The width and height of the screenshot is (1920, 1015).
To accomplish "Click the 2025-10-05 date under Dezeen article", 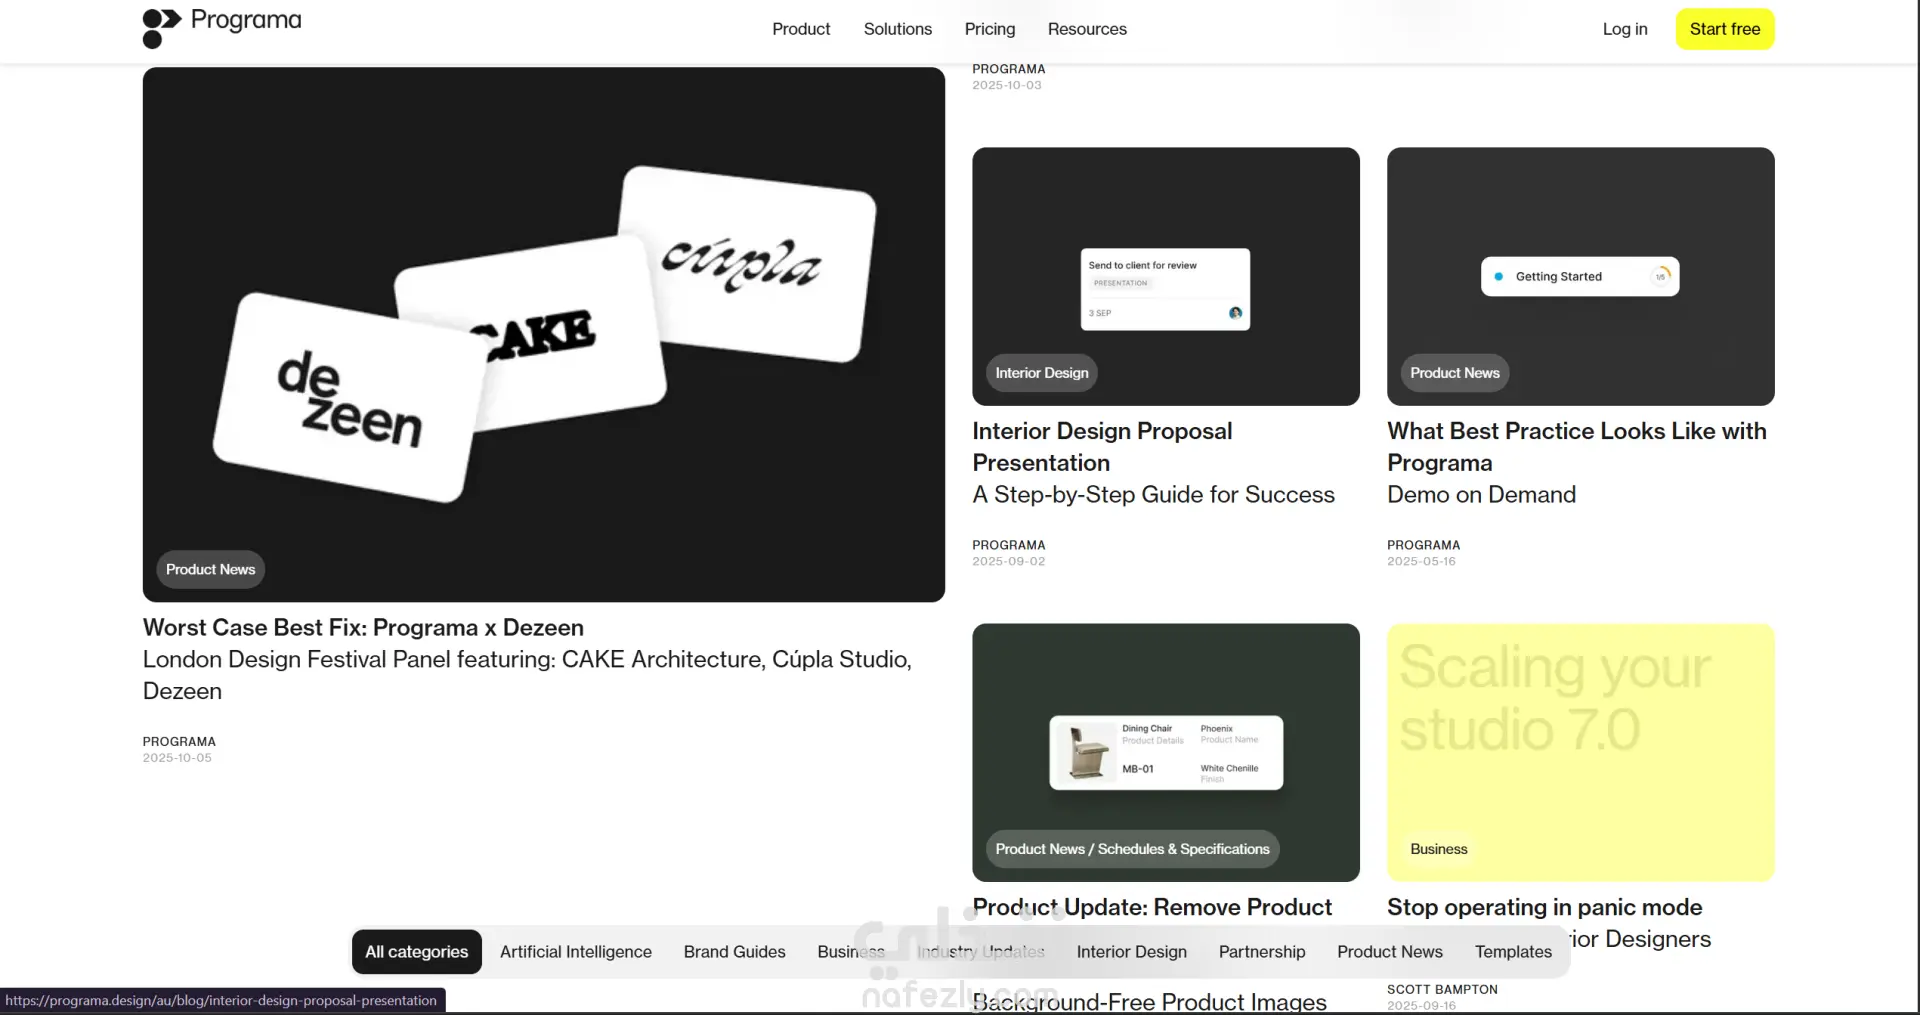I will click(x=177, y=758).
